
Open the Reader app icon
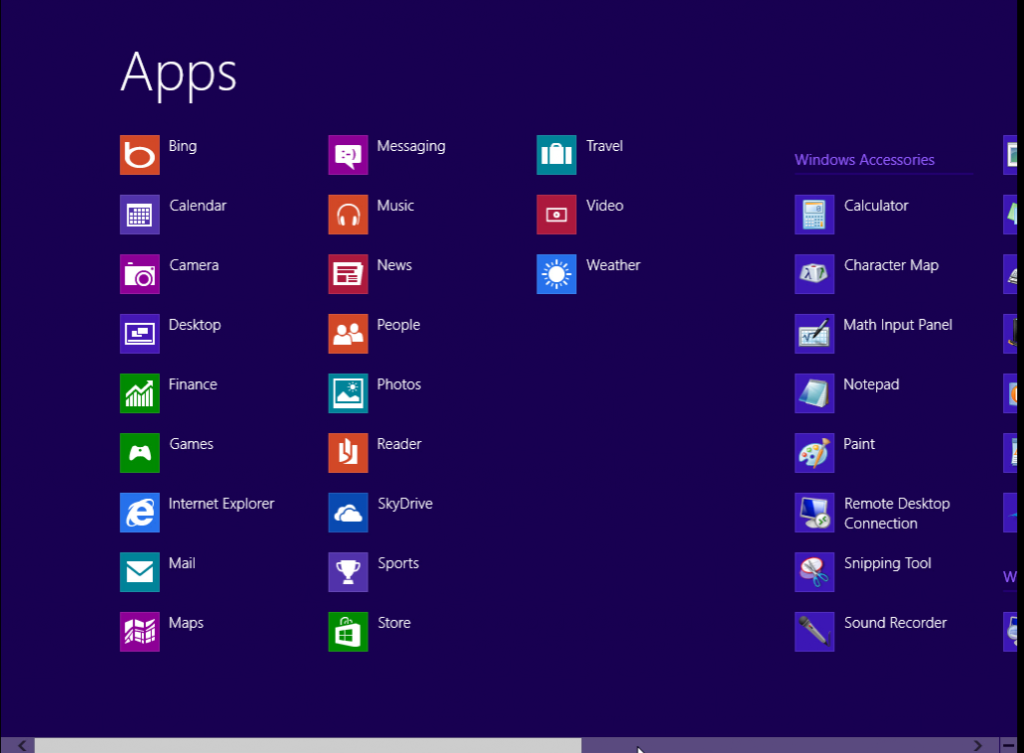point(348,453)
